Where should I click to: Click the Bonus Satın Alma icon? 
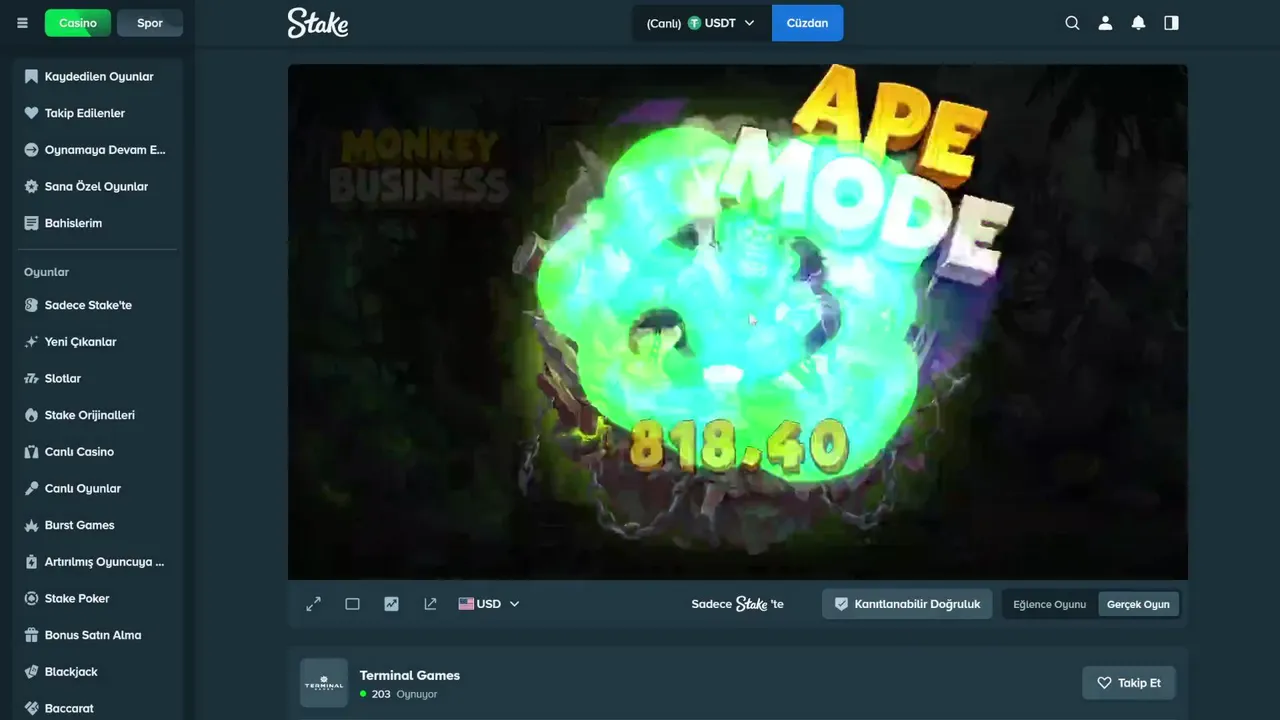pos(31,635)
